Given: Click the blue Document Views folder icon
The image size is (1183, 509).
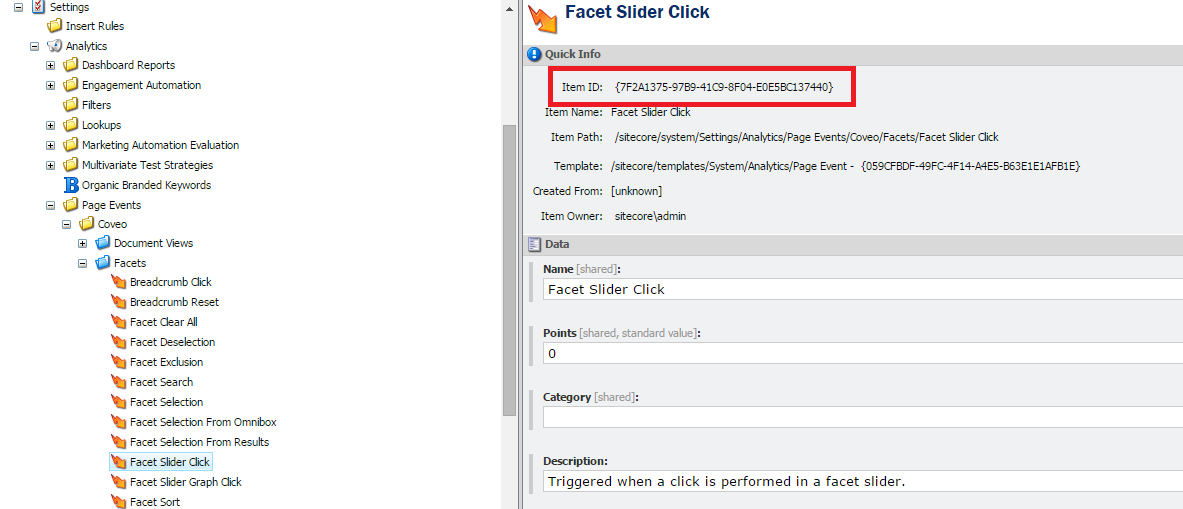Looking at the screenshot, I should pyautogui.click(x=103, y=243).
